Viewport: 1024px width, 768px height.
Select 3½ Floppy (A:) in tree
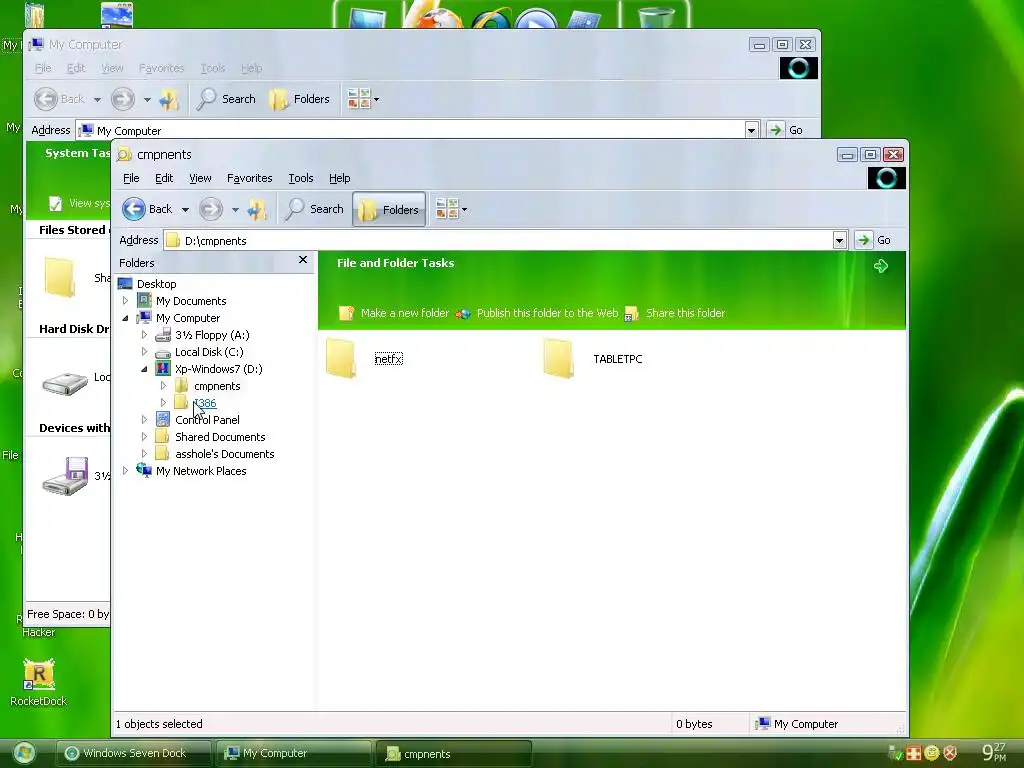coord(212,335)
